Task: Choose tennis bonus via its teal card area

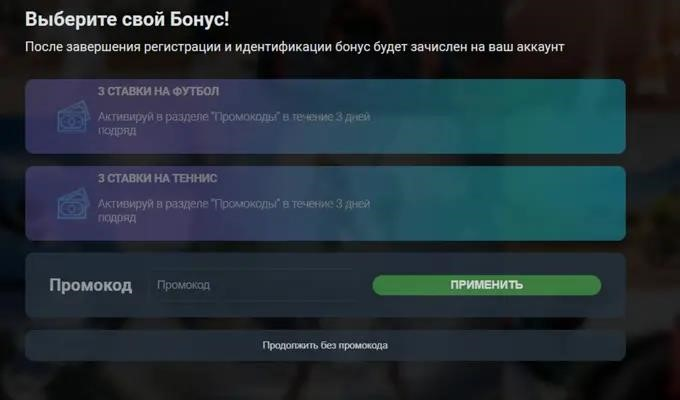Action: coord(499,203)
